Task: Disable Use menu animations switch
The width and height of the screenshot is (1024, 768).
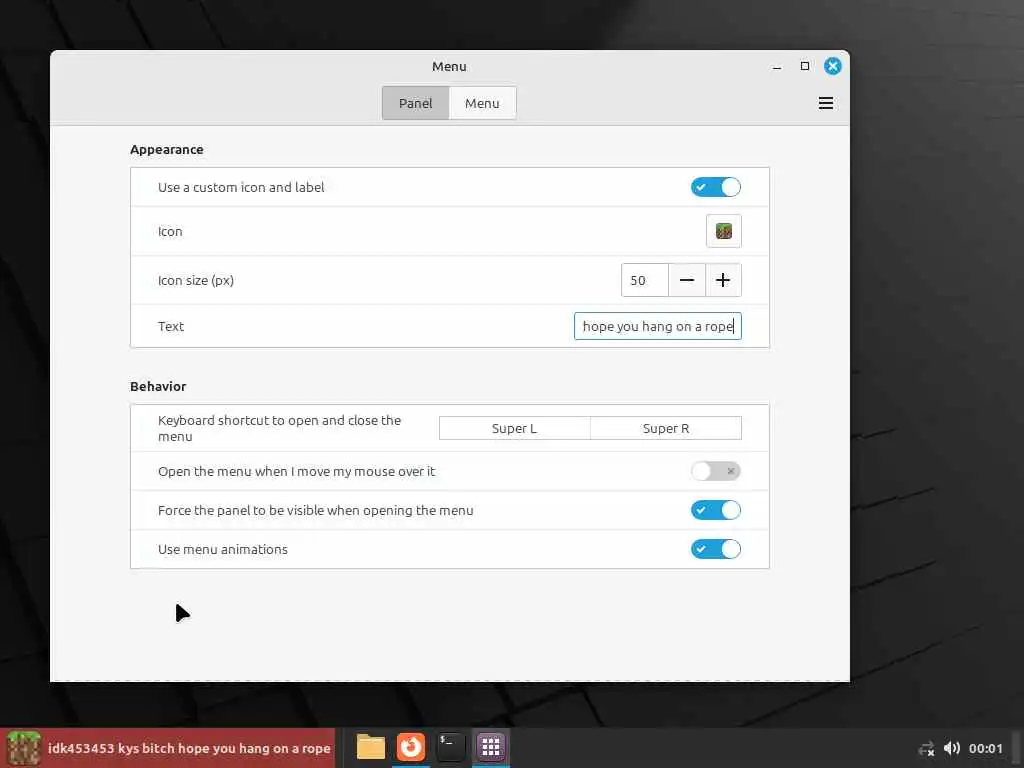Action: [x=716, y=549]
